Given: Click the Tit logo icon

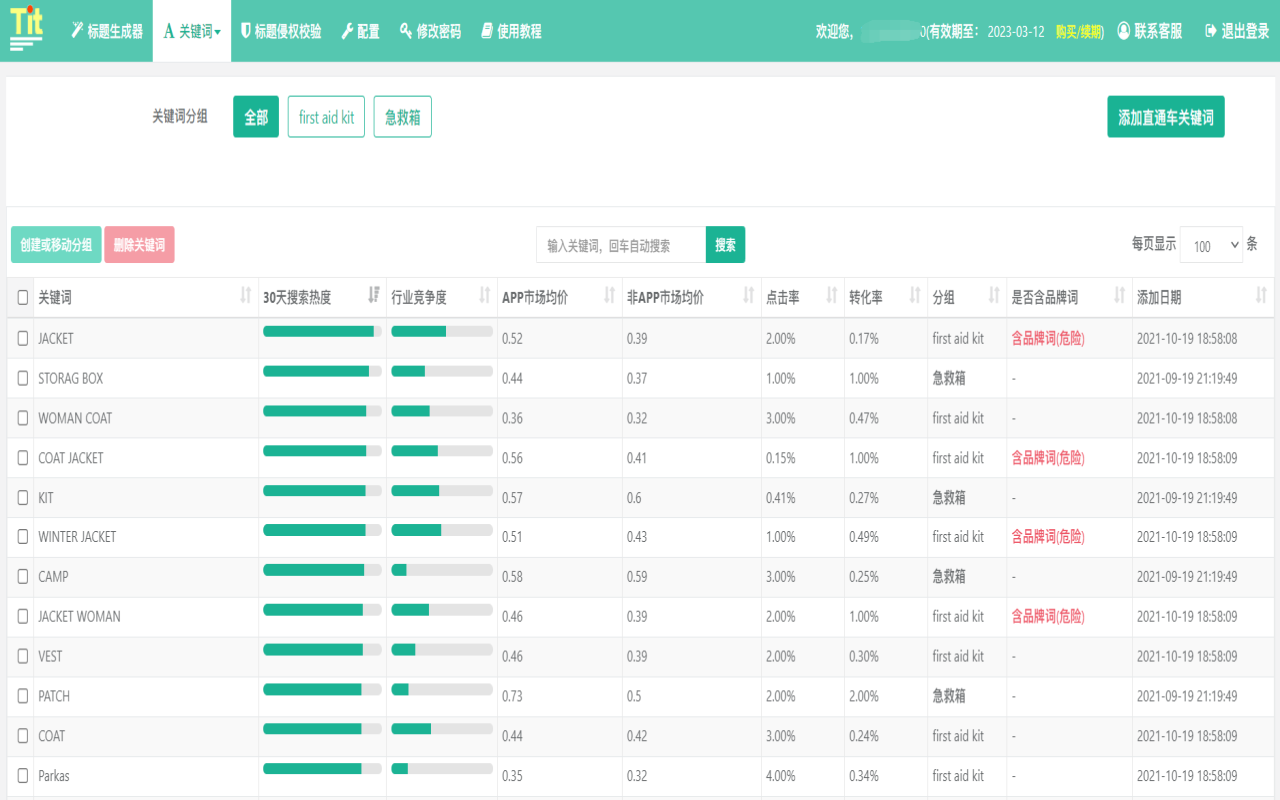Looking at the screenshot, I should pyautogui.click(x=27, y=29).
